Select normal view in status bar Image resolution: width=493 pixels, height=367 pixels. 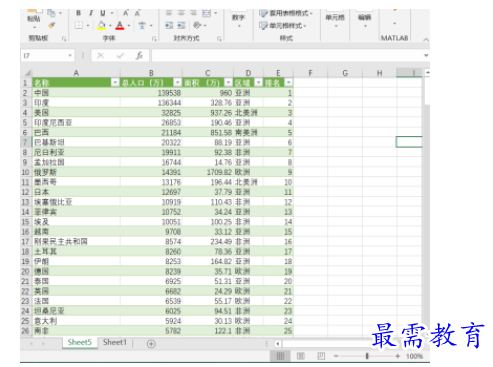pyautogui.click(x=280, y=356)
